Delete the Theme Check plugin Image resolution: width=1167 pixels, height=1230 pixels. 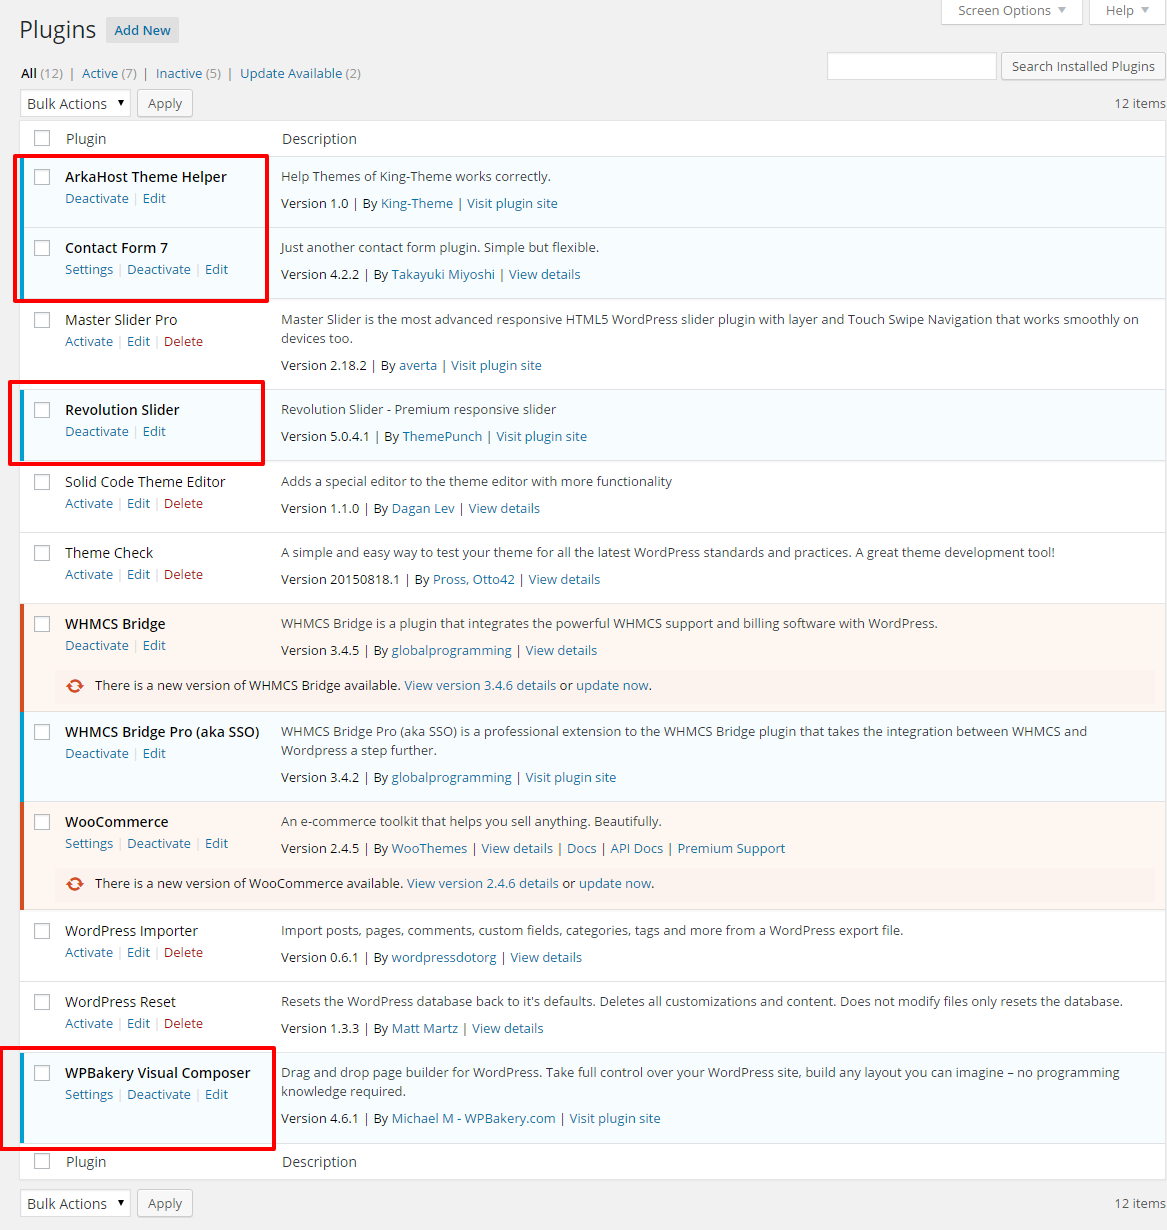pos(183,575)
